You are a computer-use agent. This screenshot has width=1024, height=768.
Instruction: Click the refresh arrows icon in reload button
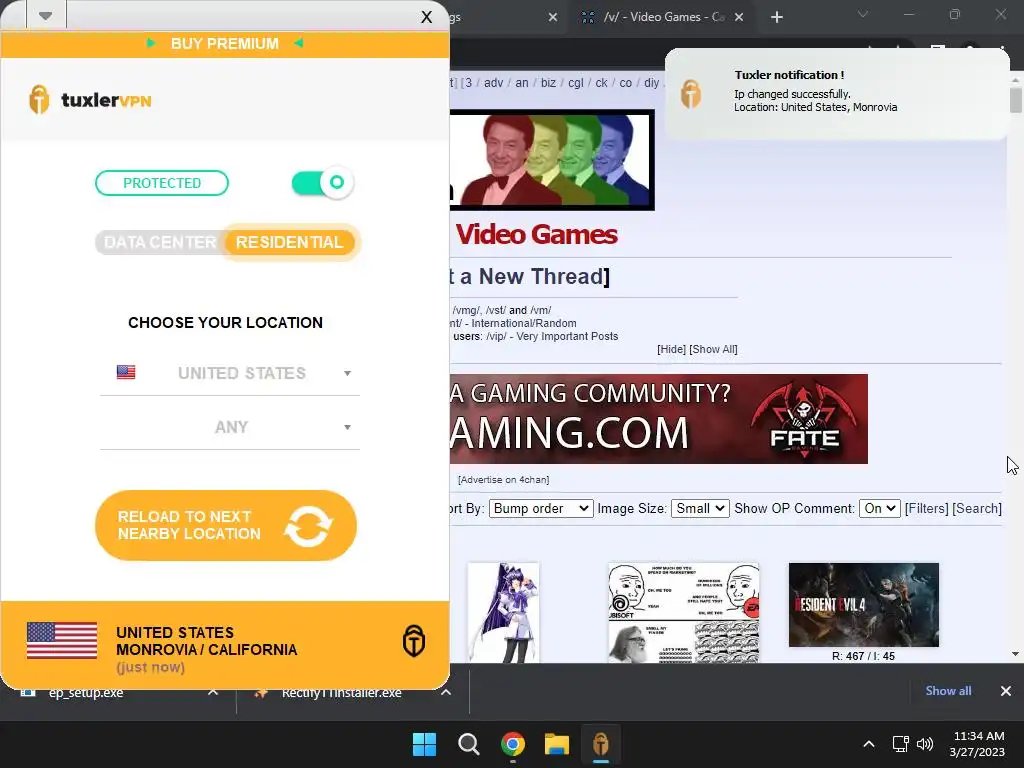pyautogui.click(x=308, y=526)
